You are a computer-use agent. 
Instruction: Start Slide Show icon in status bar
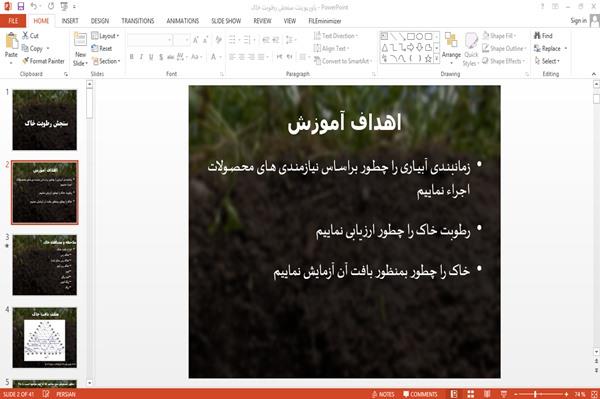coord(504,394)
